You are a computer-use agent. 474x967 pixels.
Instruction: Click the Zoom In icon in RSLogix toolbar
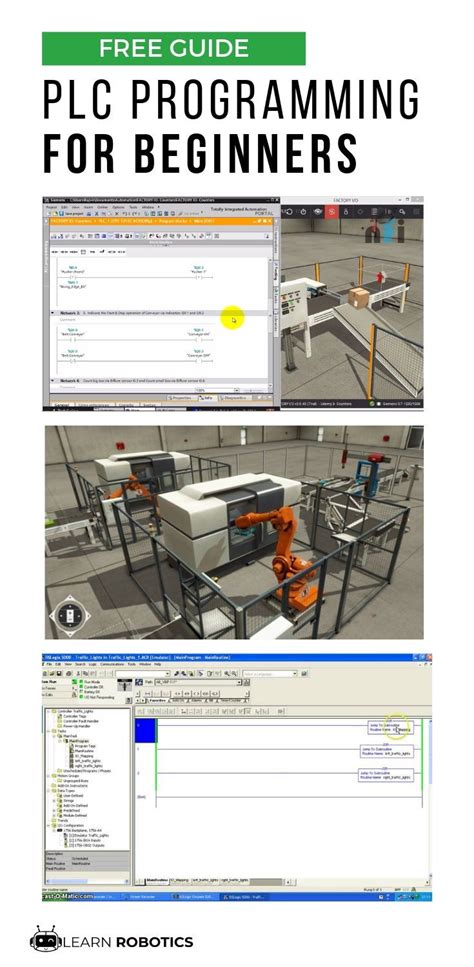226,673
